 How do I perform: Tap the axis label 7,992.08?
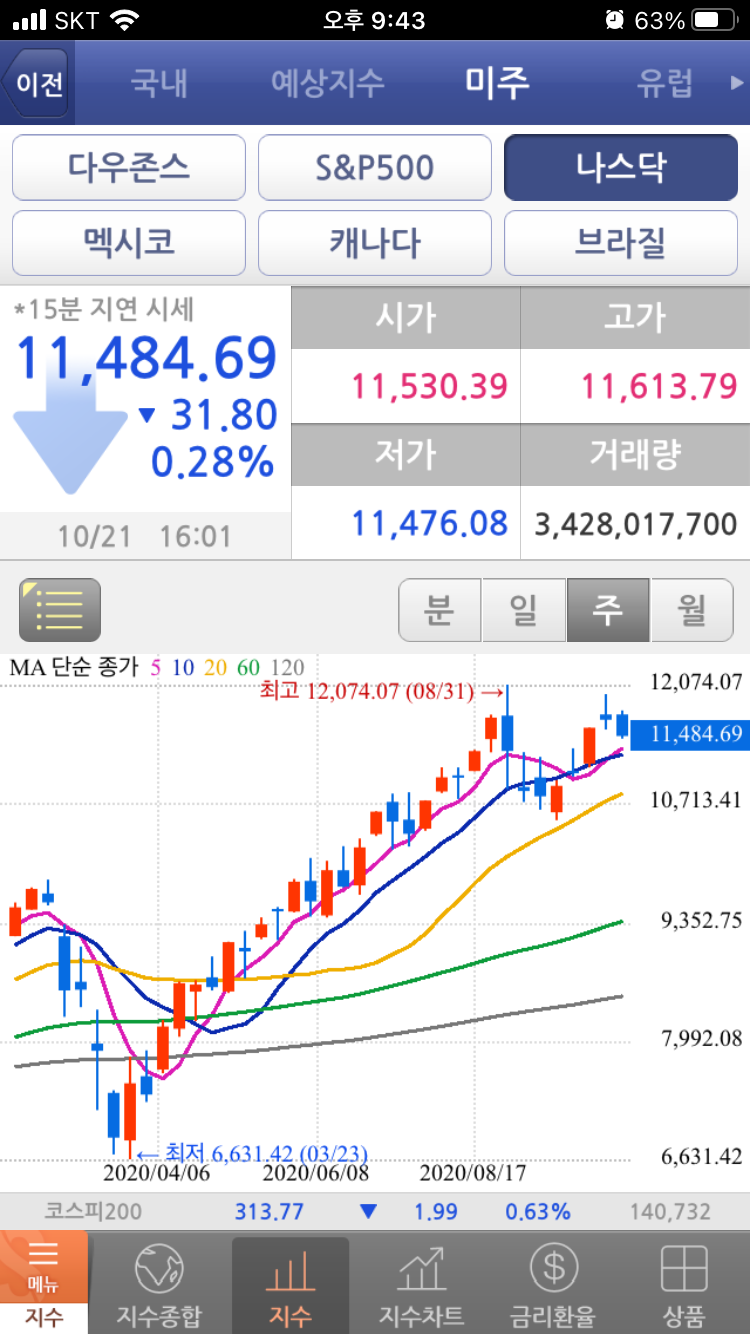(702, 1038)
